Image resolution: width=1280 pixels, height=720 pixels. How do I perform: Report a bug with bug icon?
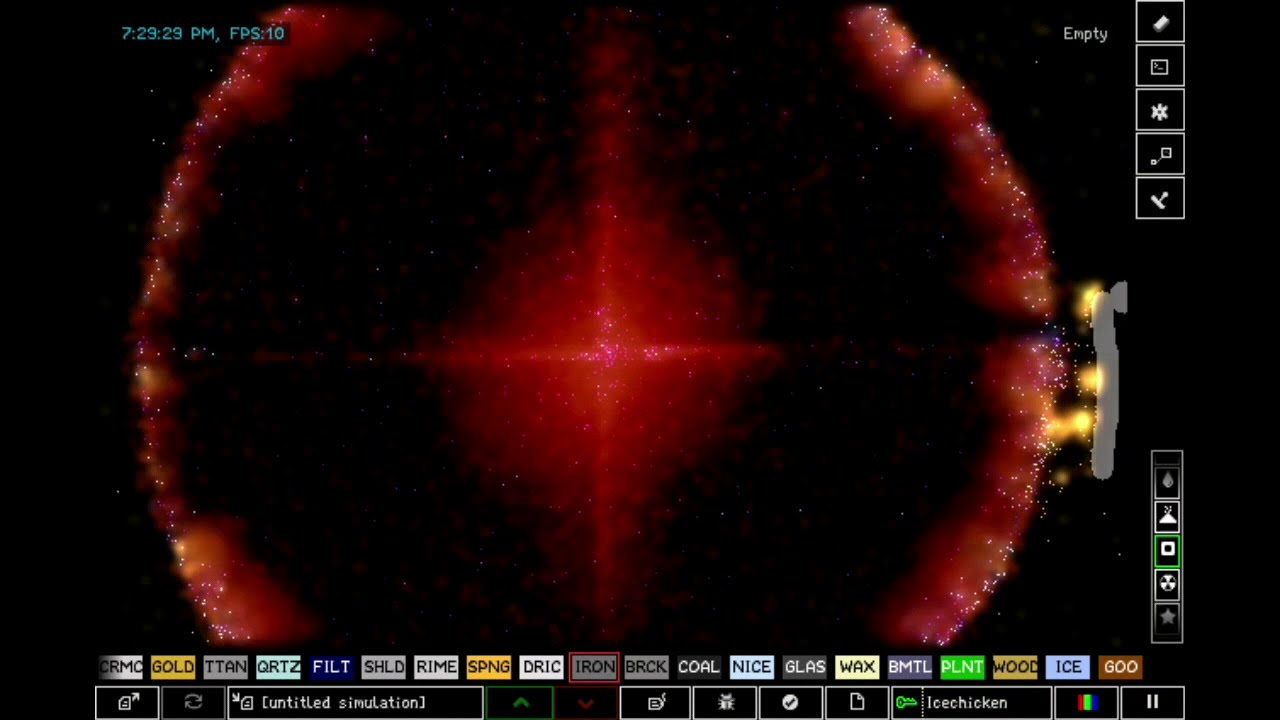726,703
